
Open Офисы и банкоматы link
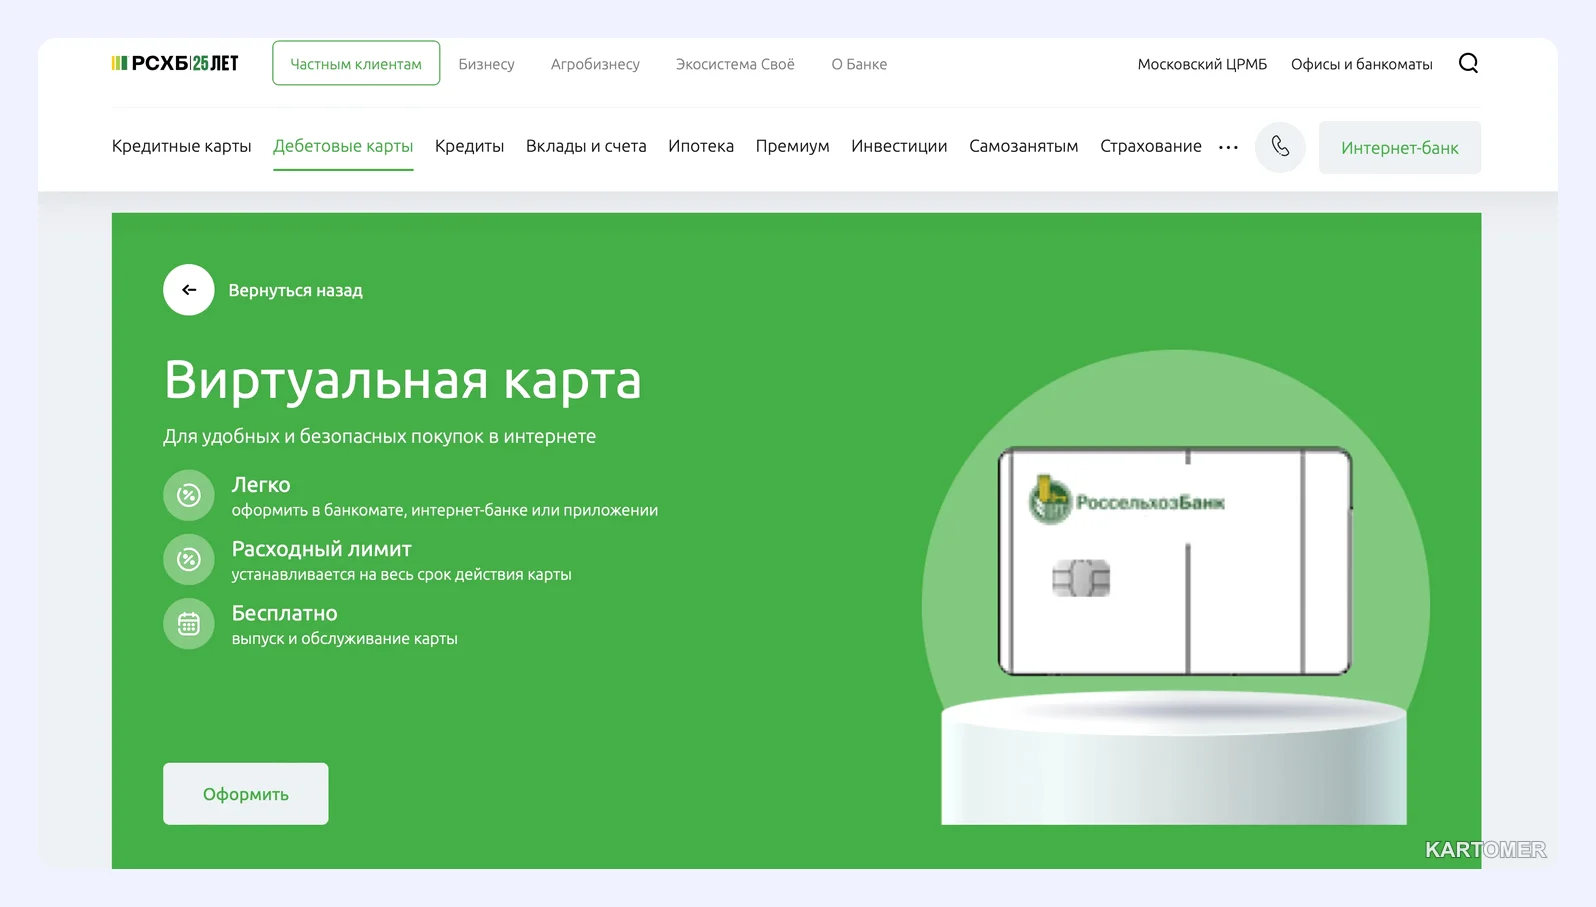1361,64
